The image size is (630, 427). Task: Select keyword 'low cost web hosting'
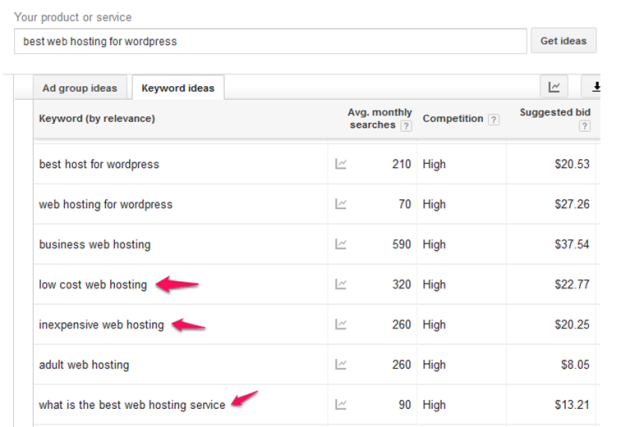[x=93, y=284]
